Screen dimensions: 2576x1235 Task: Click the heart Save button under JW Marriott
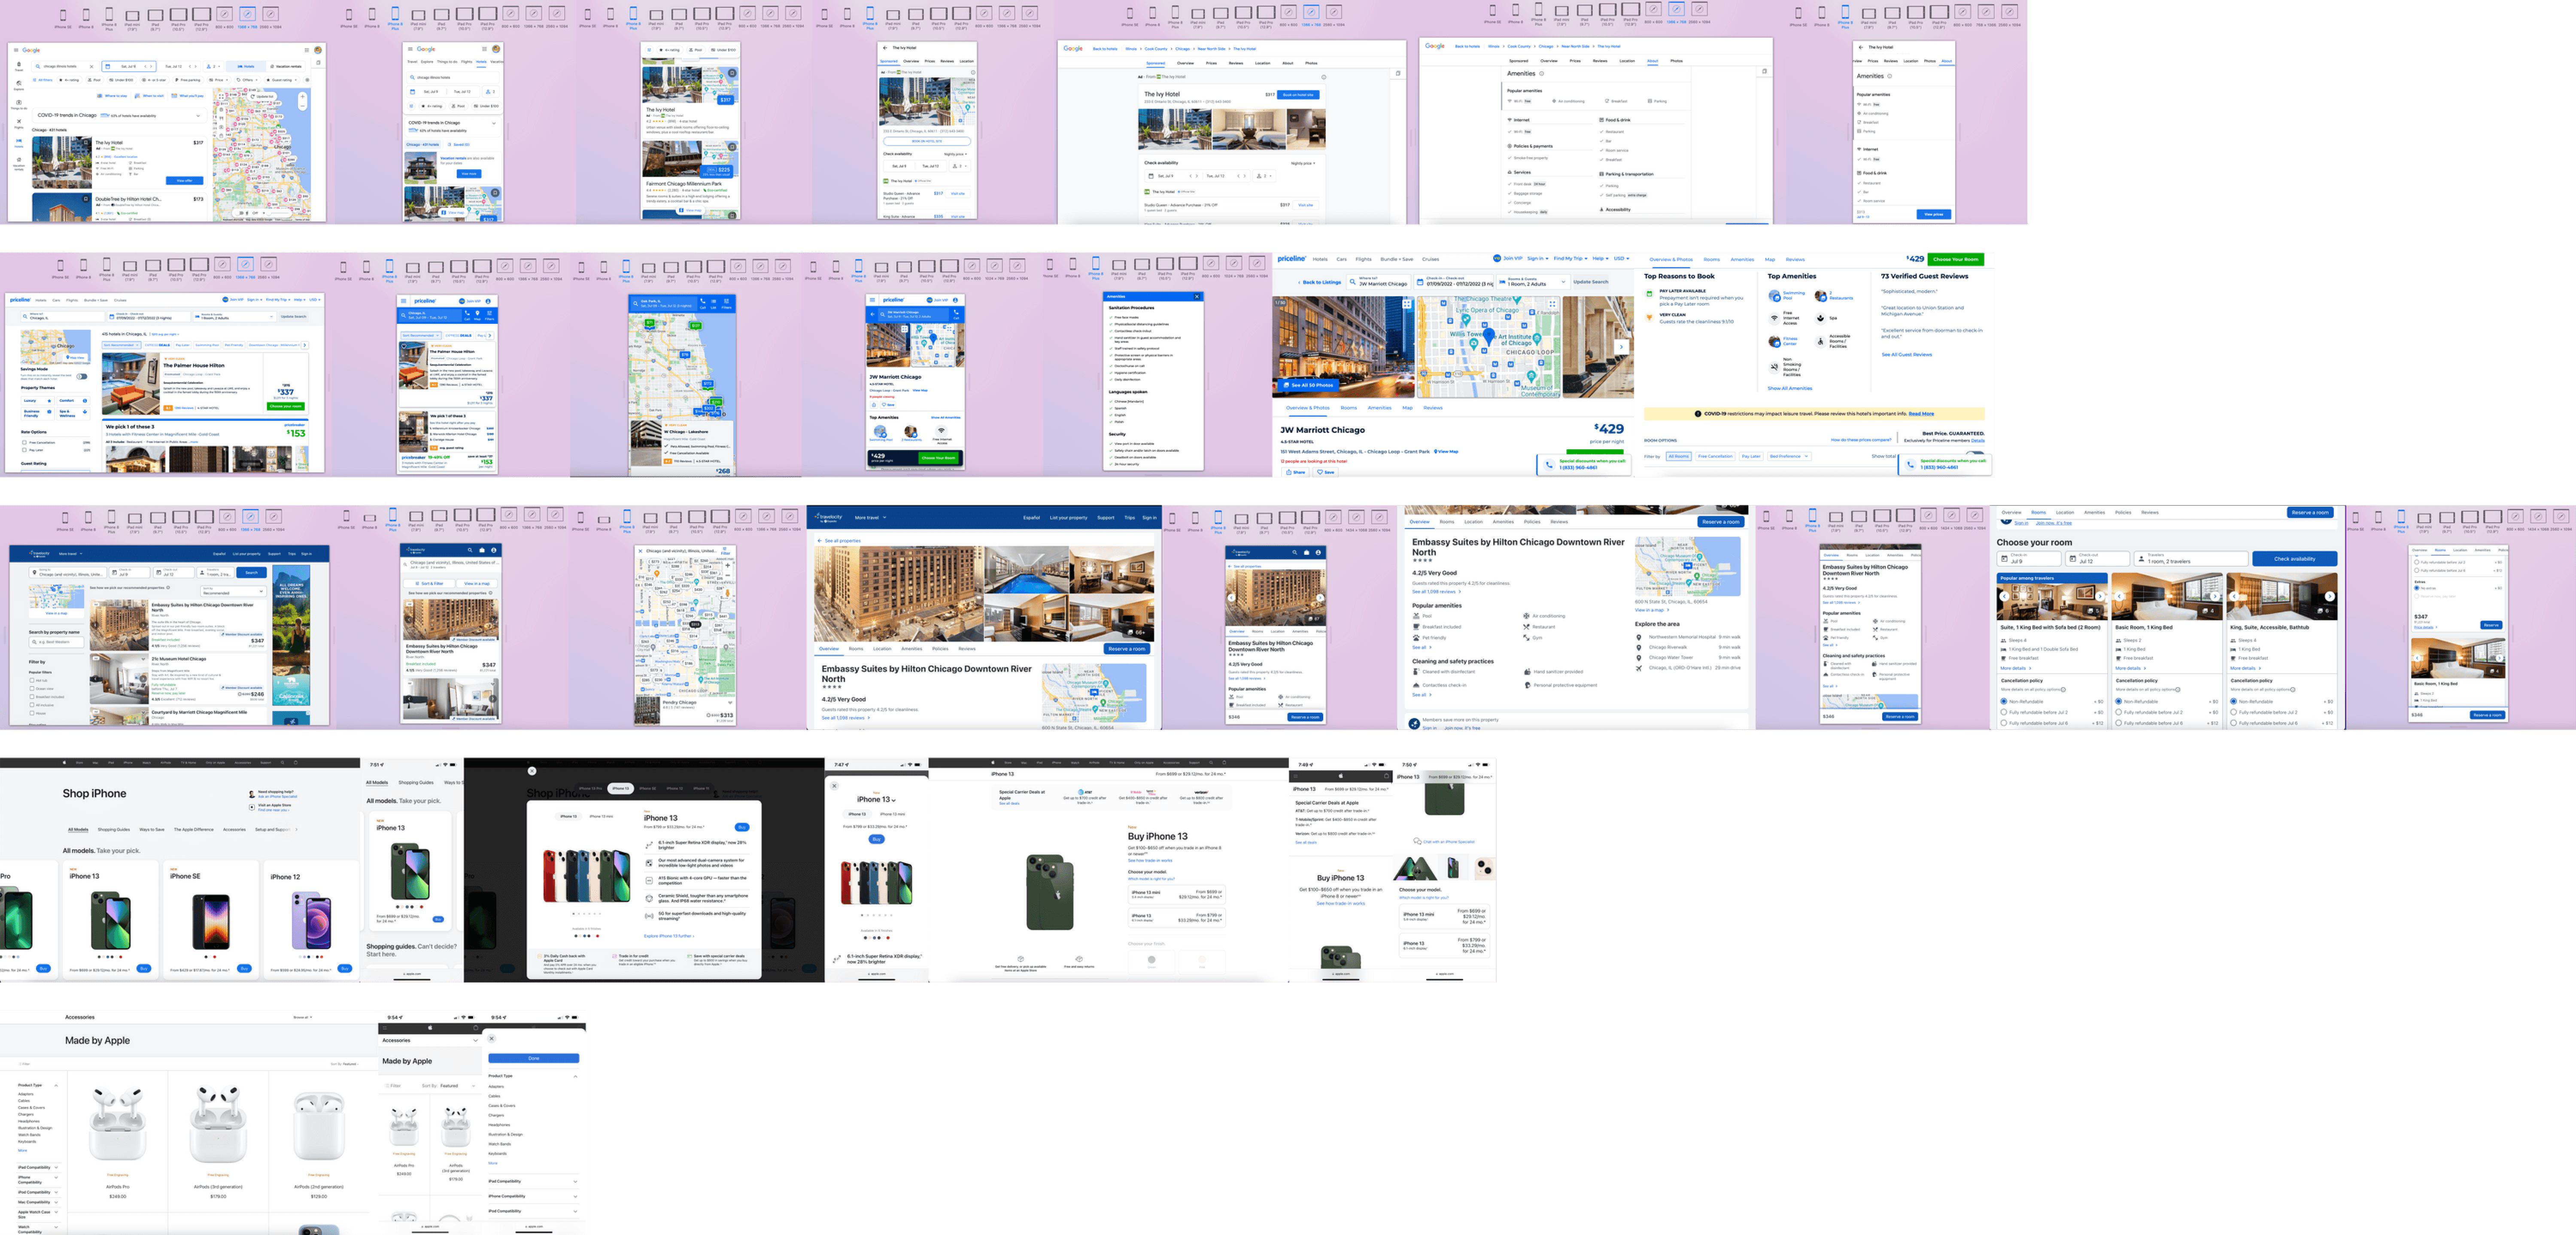[x=1326, y=472]
